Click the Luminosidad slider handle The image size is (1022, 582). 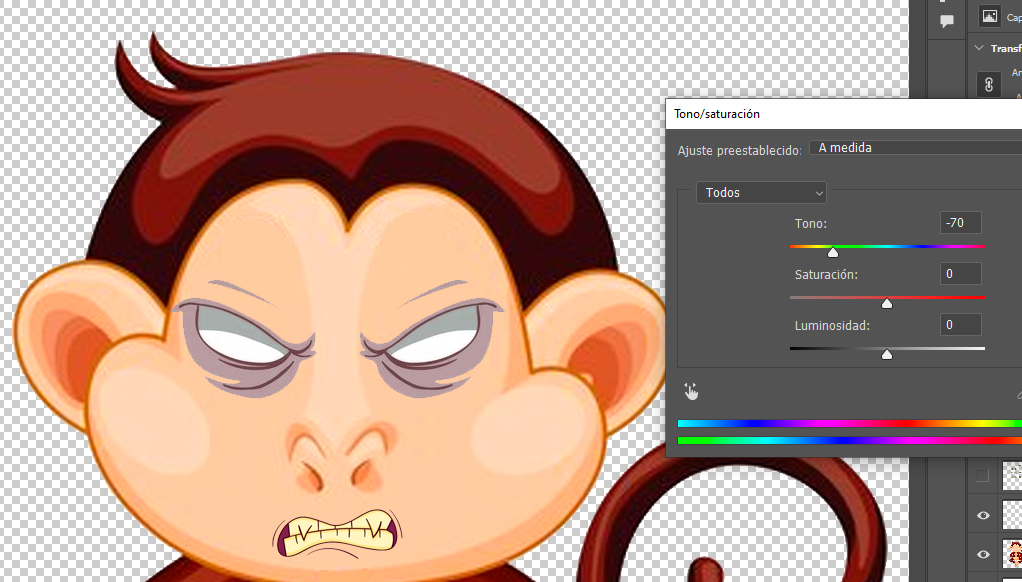coord(886,354)
